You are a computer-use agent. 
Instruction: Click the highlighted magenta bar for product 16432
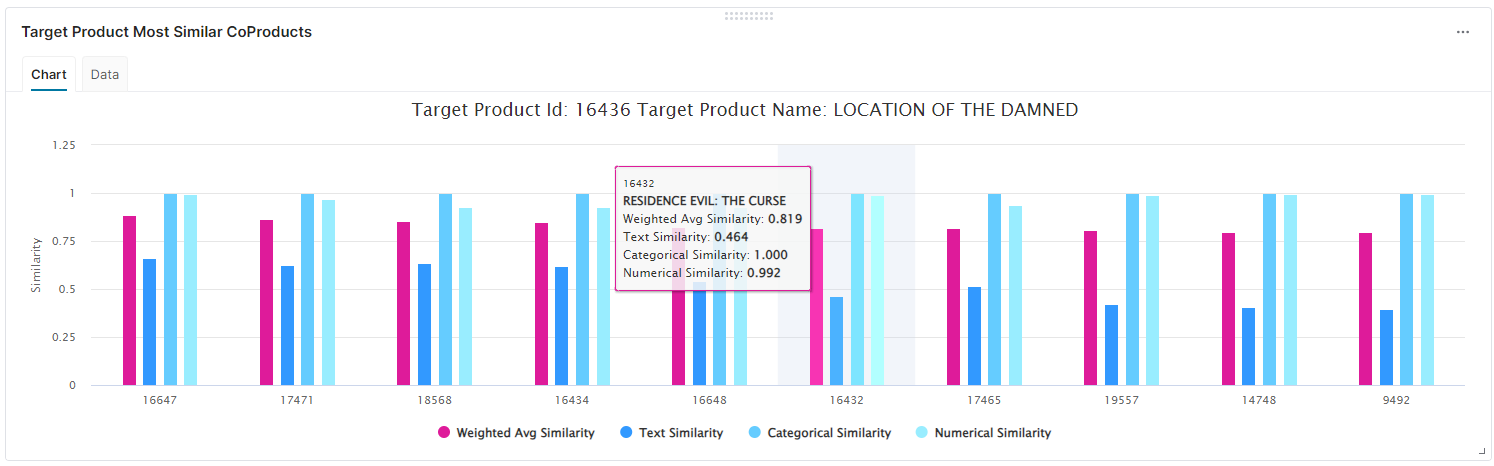click(x=816, y=307)
